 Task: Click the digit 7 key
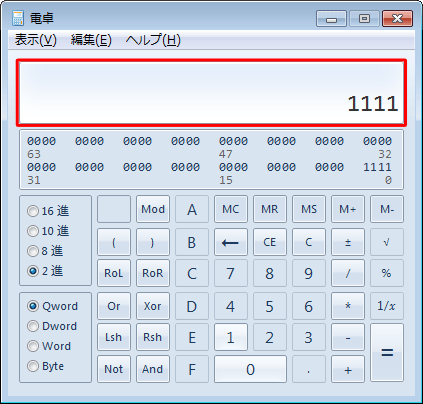pyautogui.click(x=231, y=273)
